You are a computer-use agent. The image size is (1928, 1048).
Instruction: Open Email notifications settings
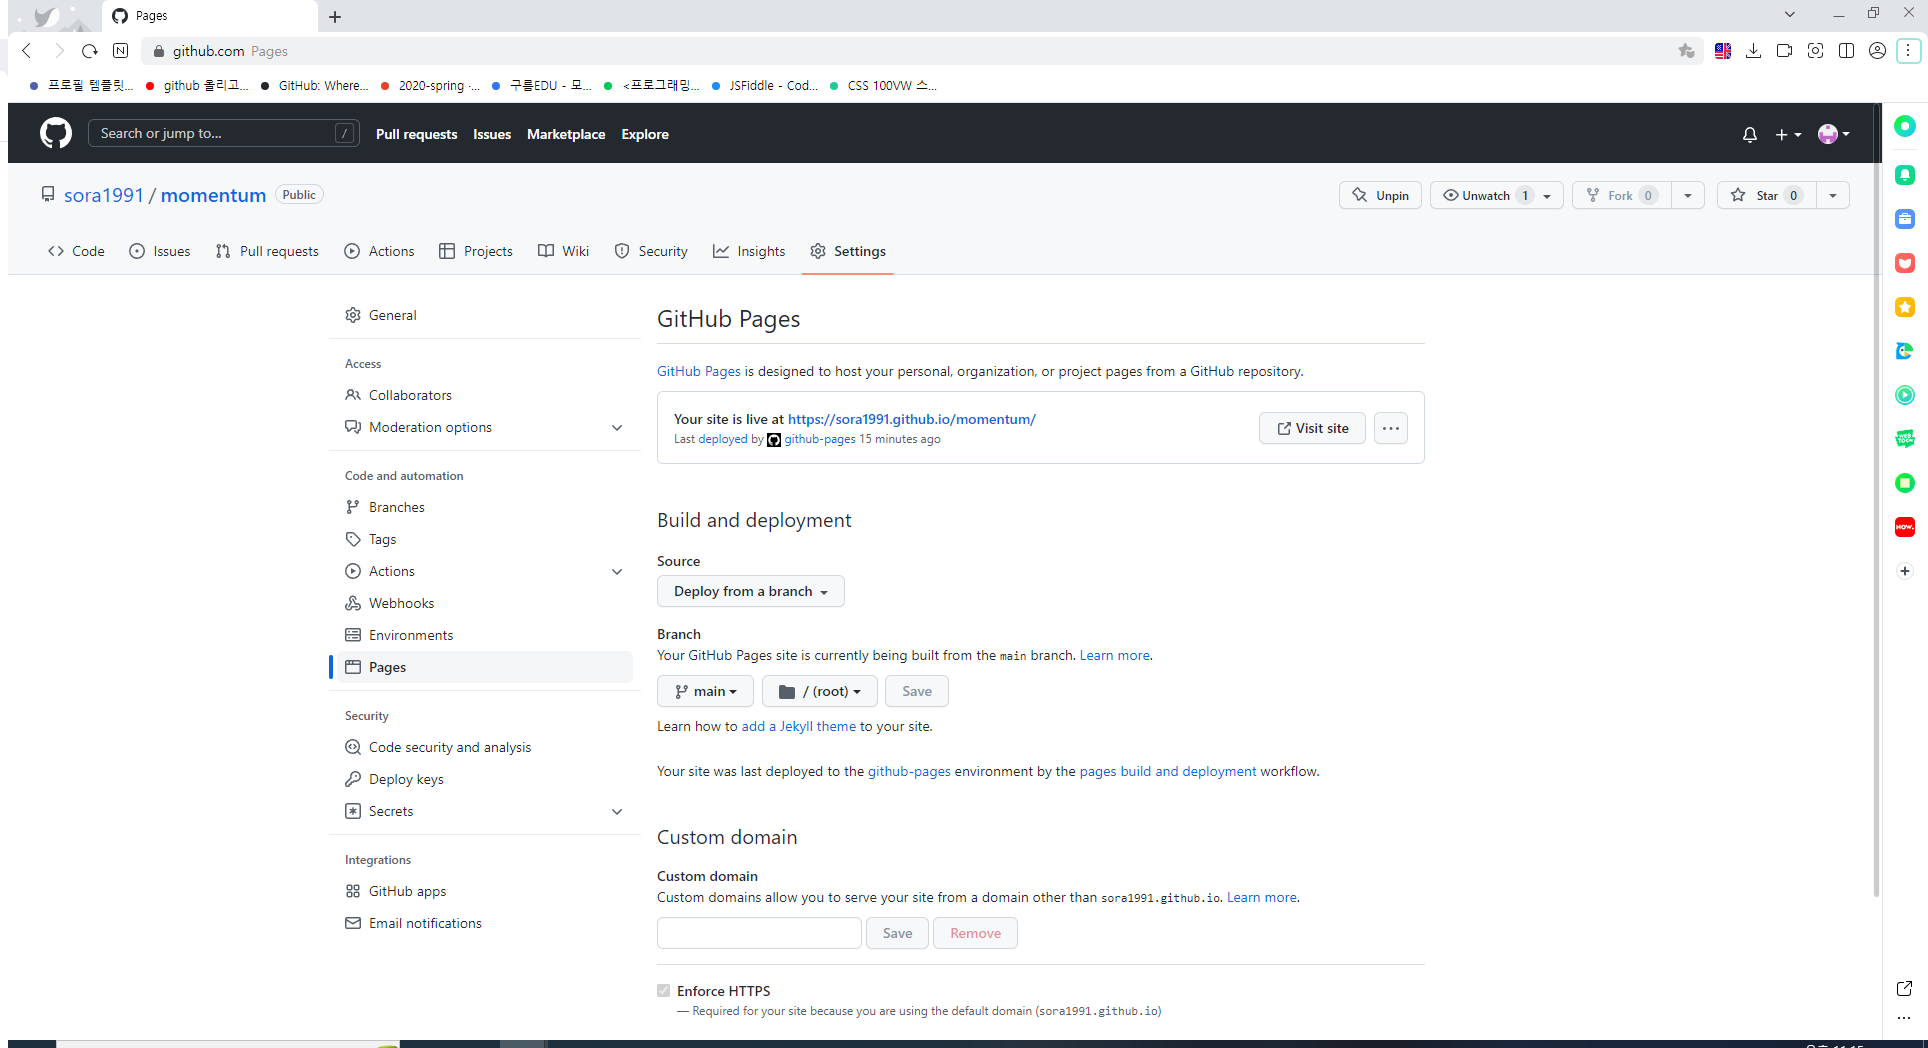485,923
